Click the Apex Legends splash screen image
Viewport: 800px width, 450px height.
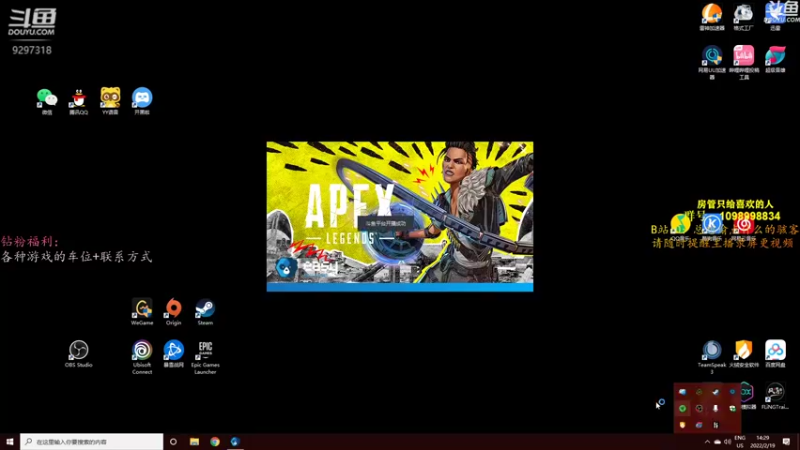tap(400, 216)
